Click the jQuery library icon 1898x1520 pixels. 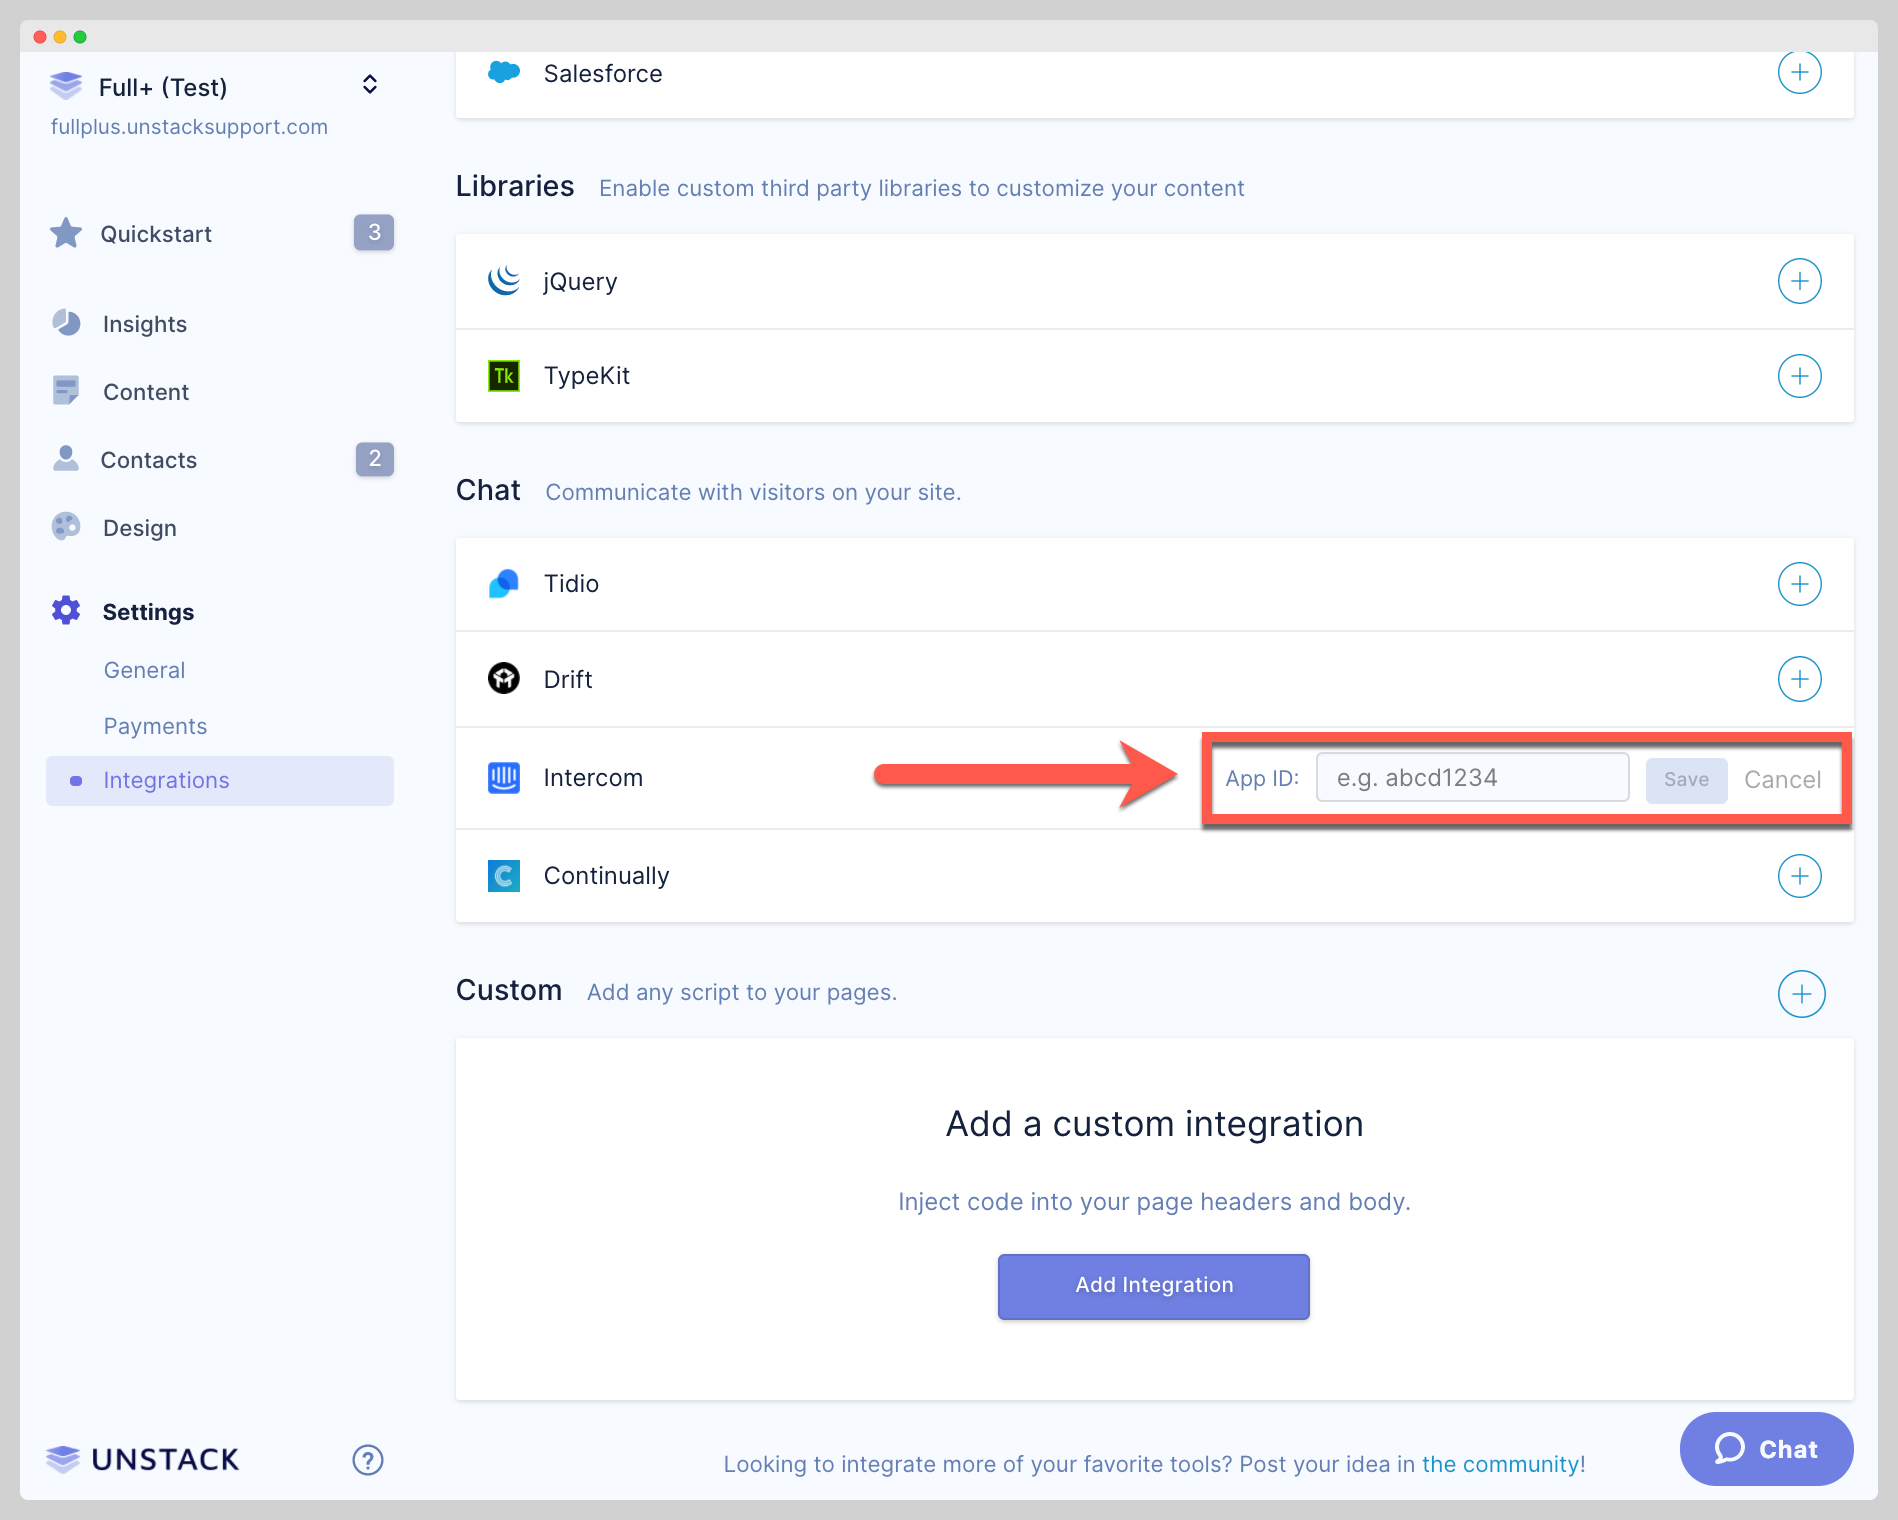click(504, 281)
